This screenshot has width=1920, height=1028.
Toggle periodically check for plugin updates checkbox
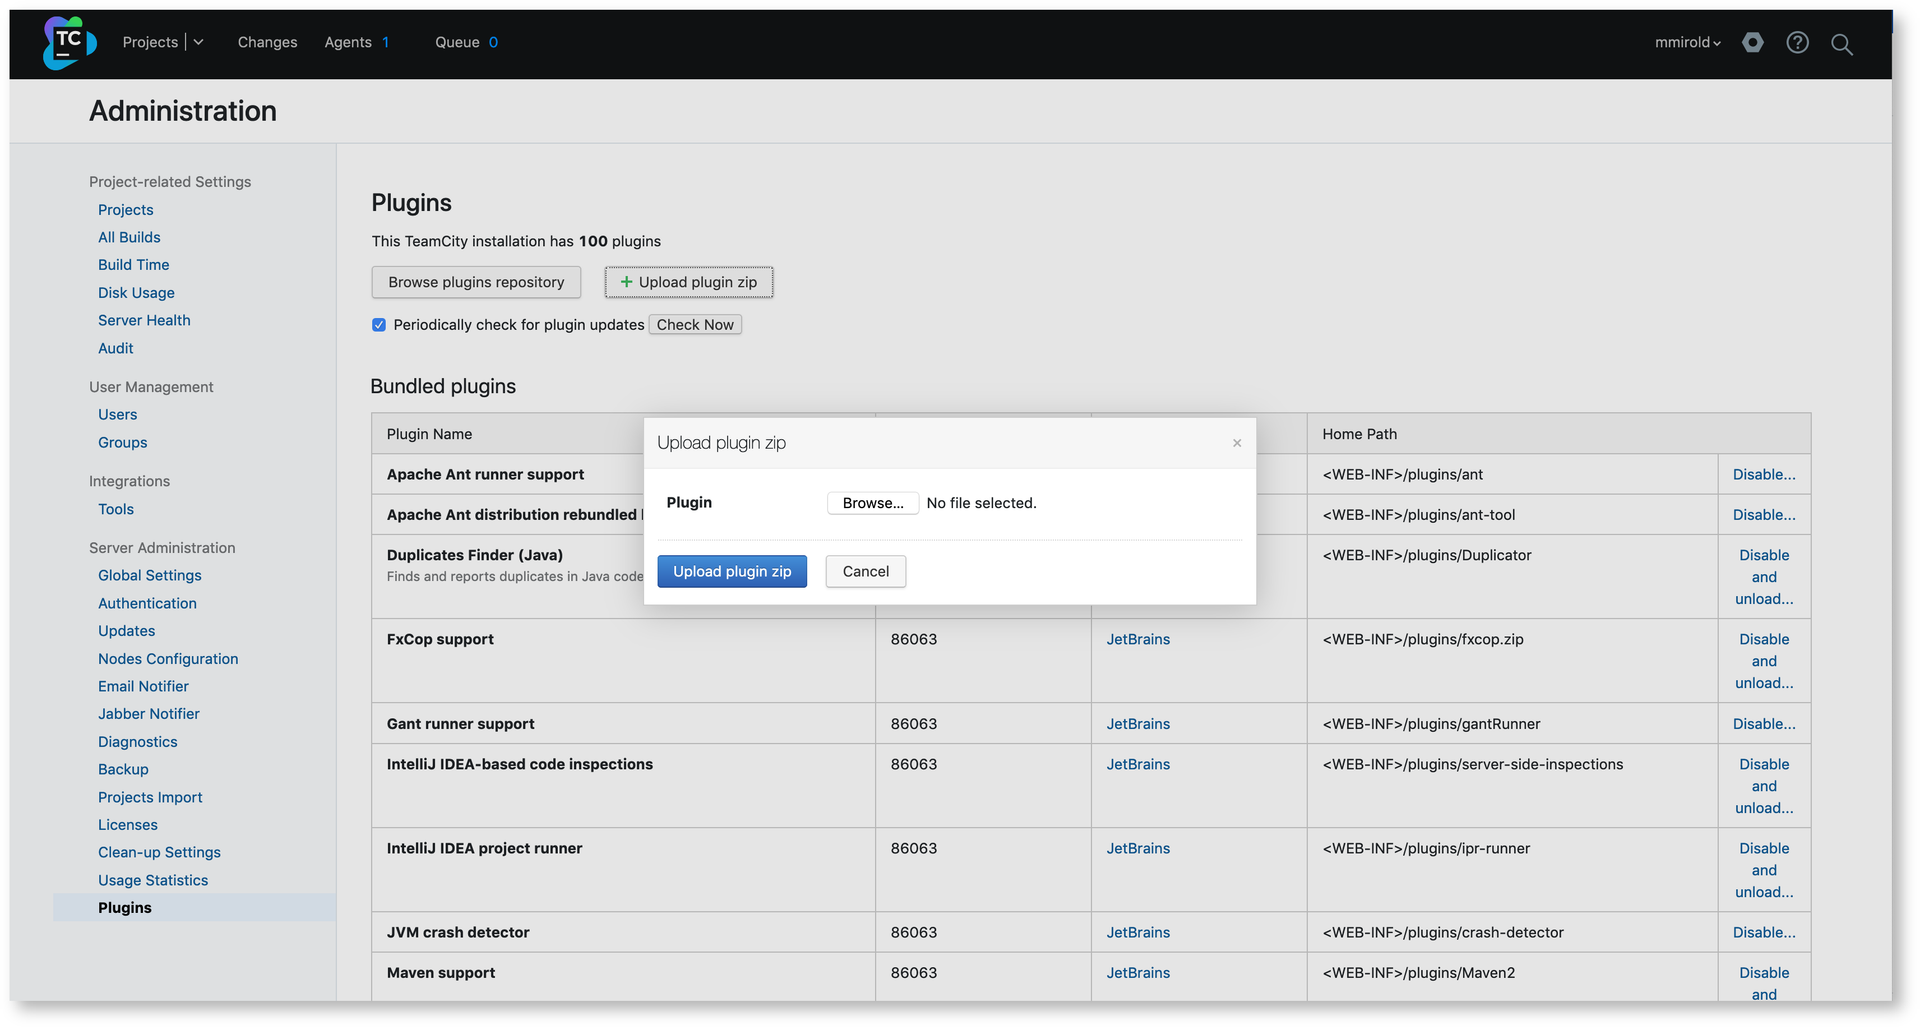coord(379,325)
